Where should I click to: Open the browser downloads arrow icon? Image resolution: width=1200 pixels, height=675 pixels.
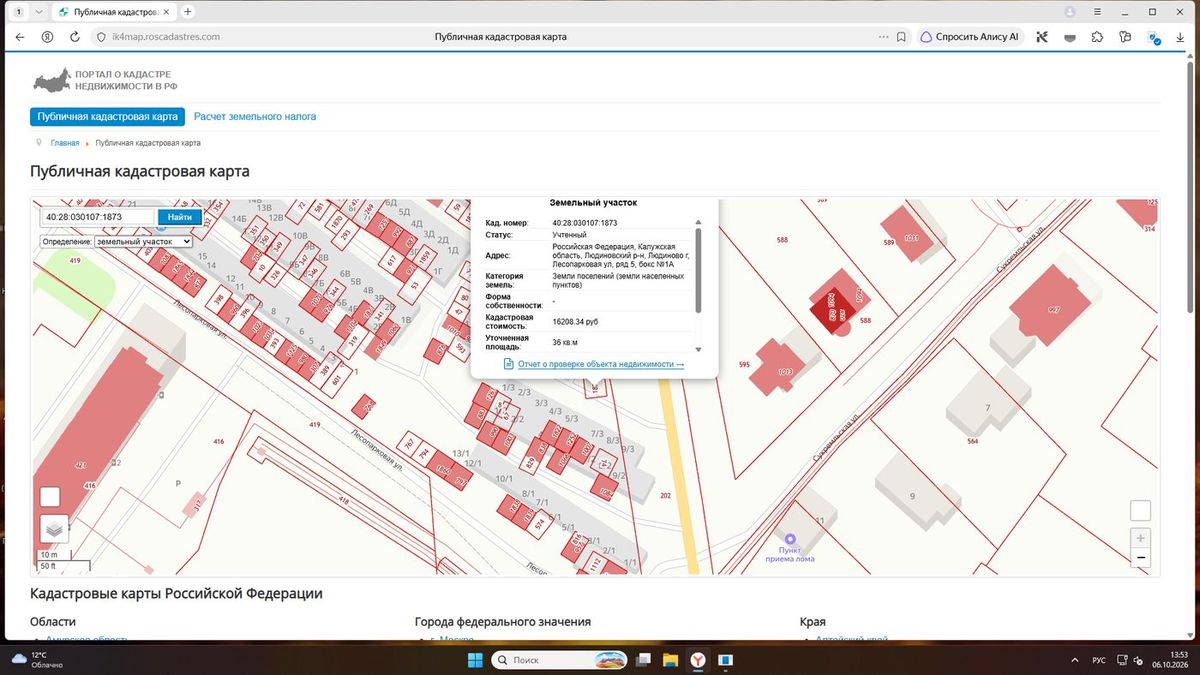(1181, 37)
